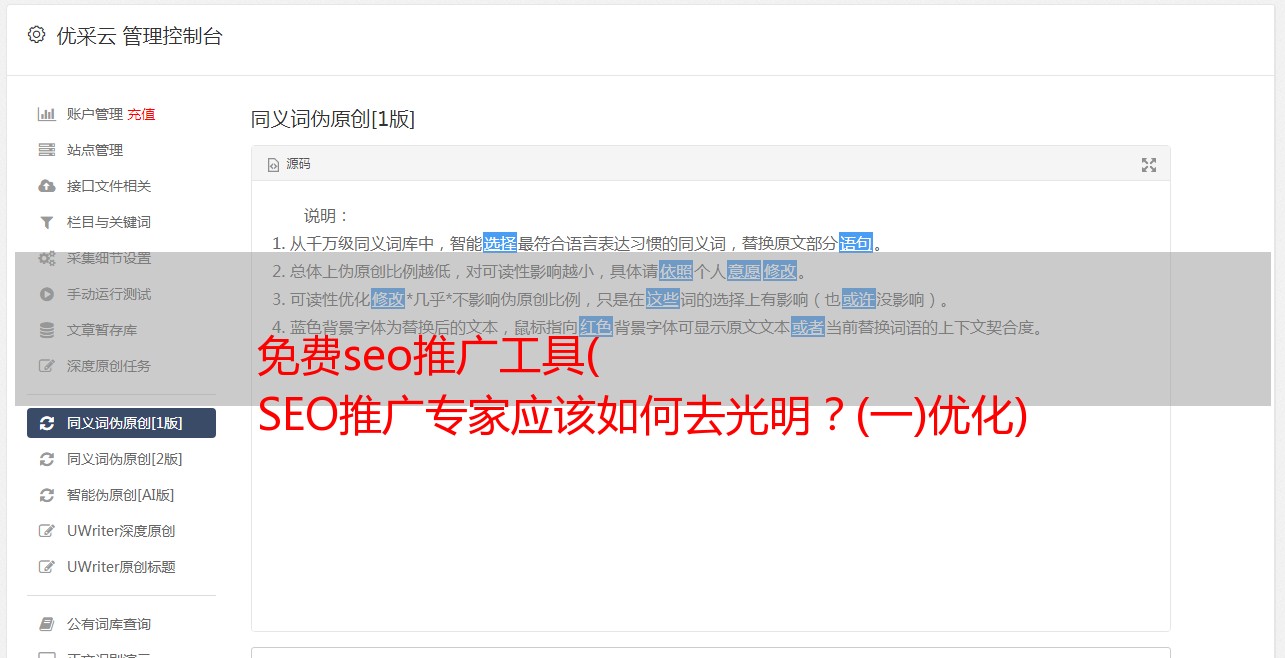Select UWriter深度原创 sidebar entry
The height and width of the screenshot is (658, 1285).
pos(121,531)
